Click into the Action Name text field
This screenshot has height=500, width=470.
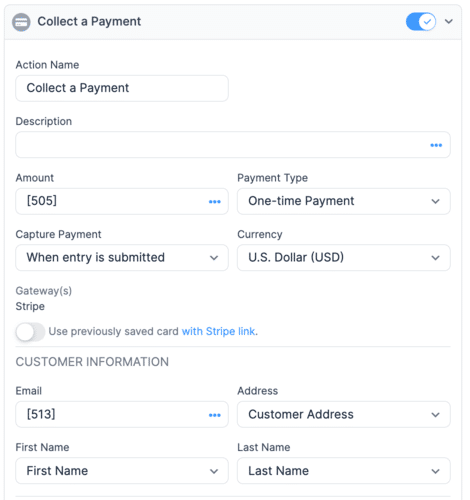click(x=122, y=88)
